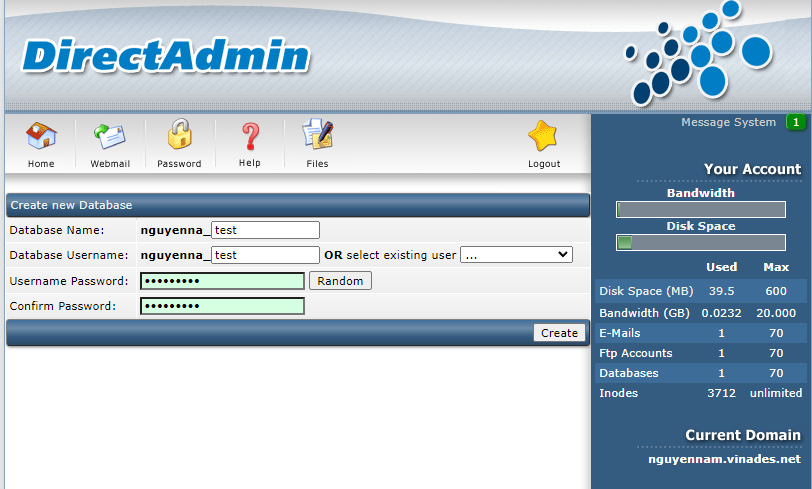The image size is (812, 489).
Task: Click the Disk Space (MB) row label
Action: [x=646, y=291]
